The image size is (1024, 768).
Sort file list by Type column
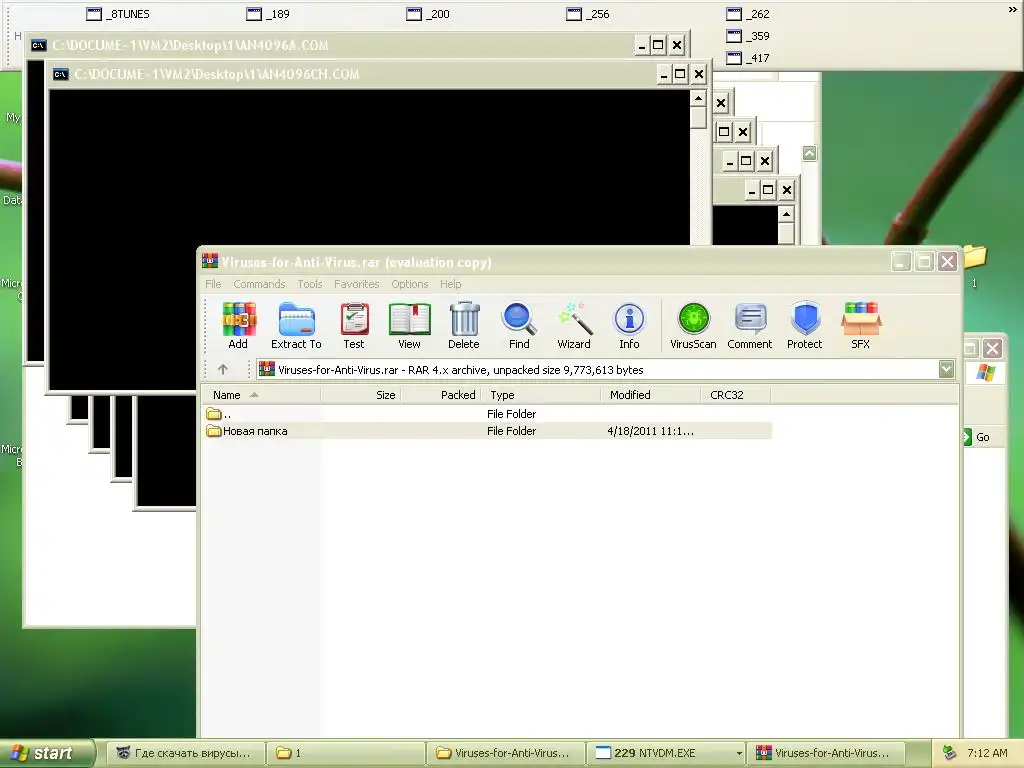(x=541, y=395)
